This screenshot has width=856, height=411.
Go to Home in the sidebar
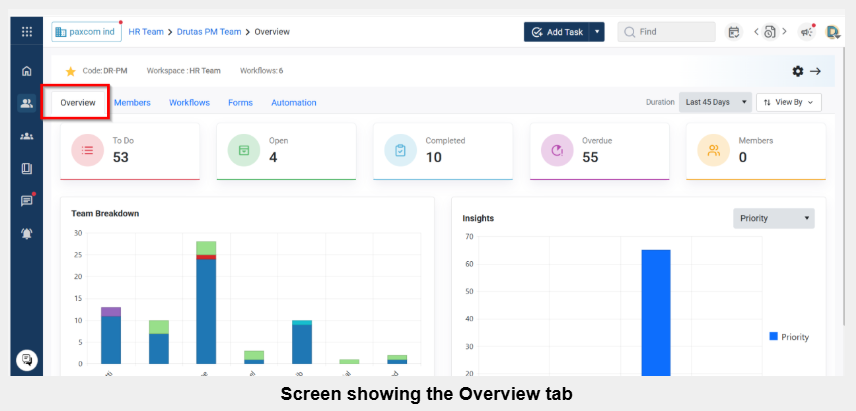click(27, 71)
